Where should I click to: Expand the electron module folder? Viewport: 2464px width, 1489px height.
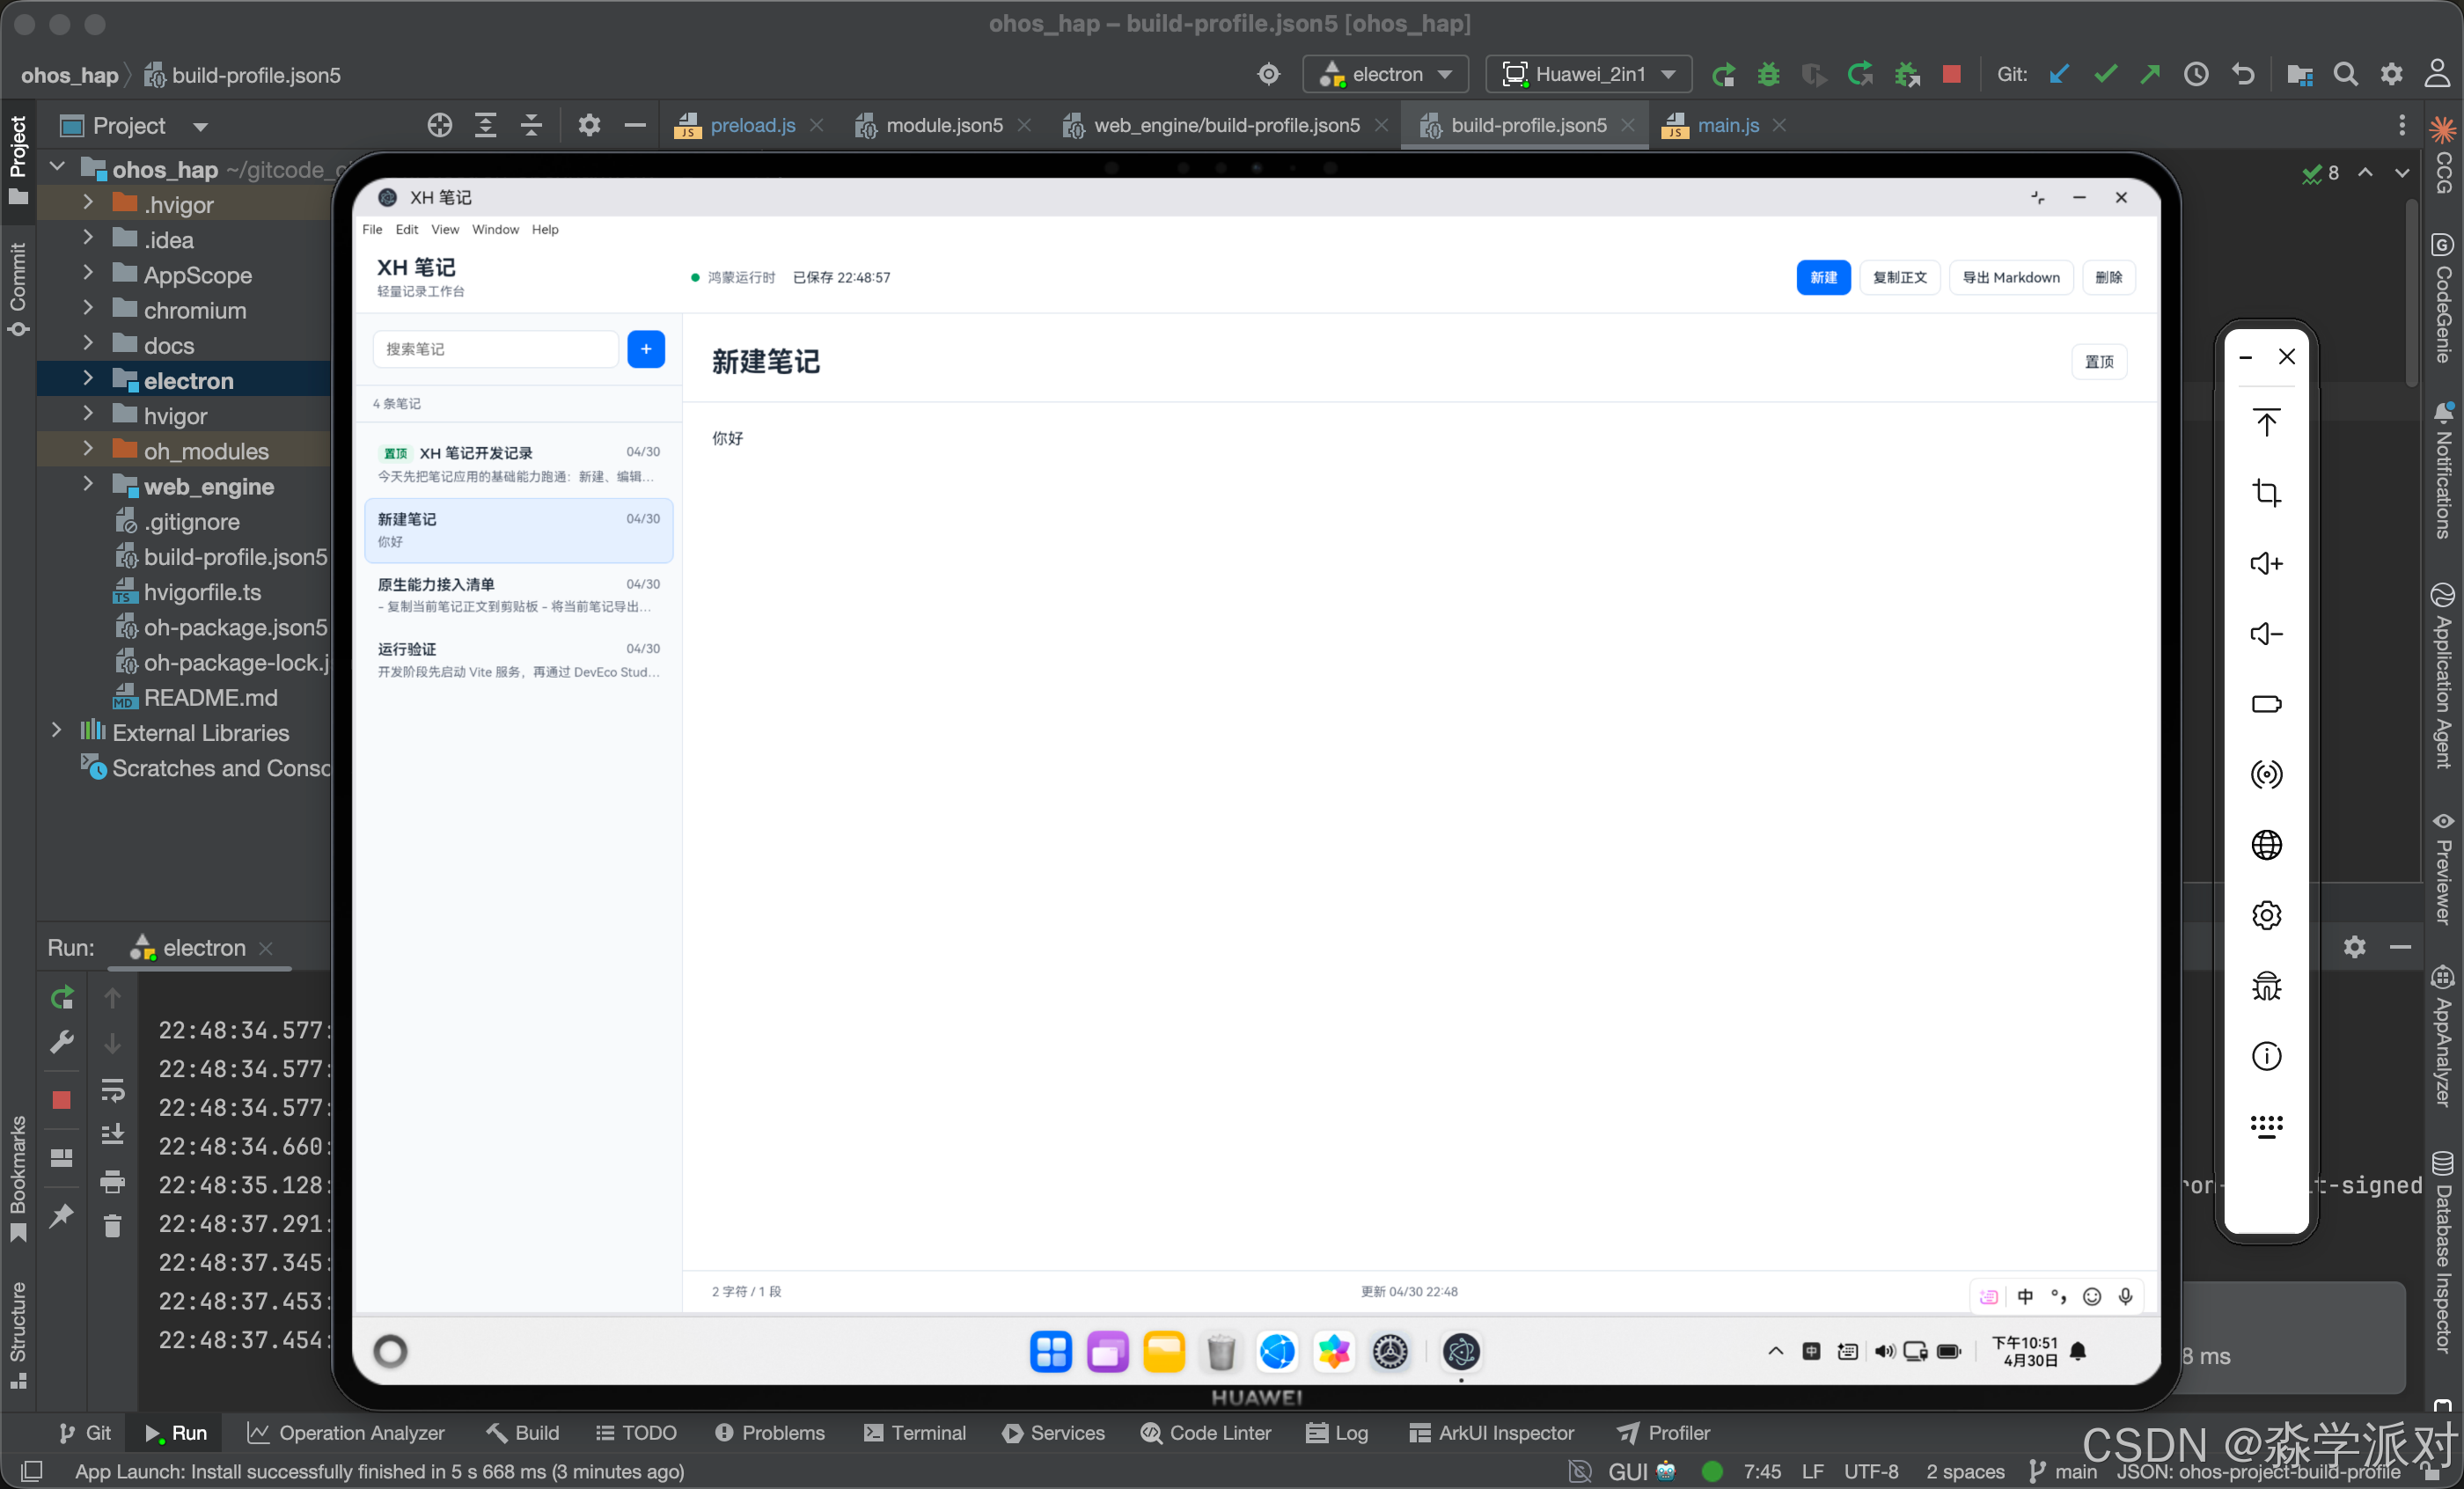88,379
